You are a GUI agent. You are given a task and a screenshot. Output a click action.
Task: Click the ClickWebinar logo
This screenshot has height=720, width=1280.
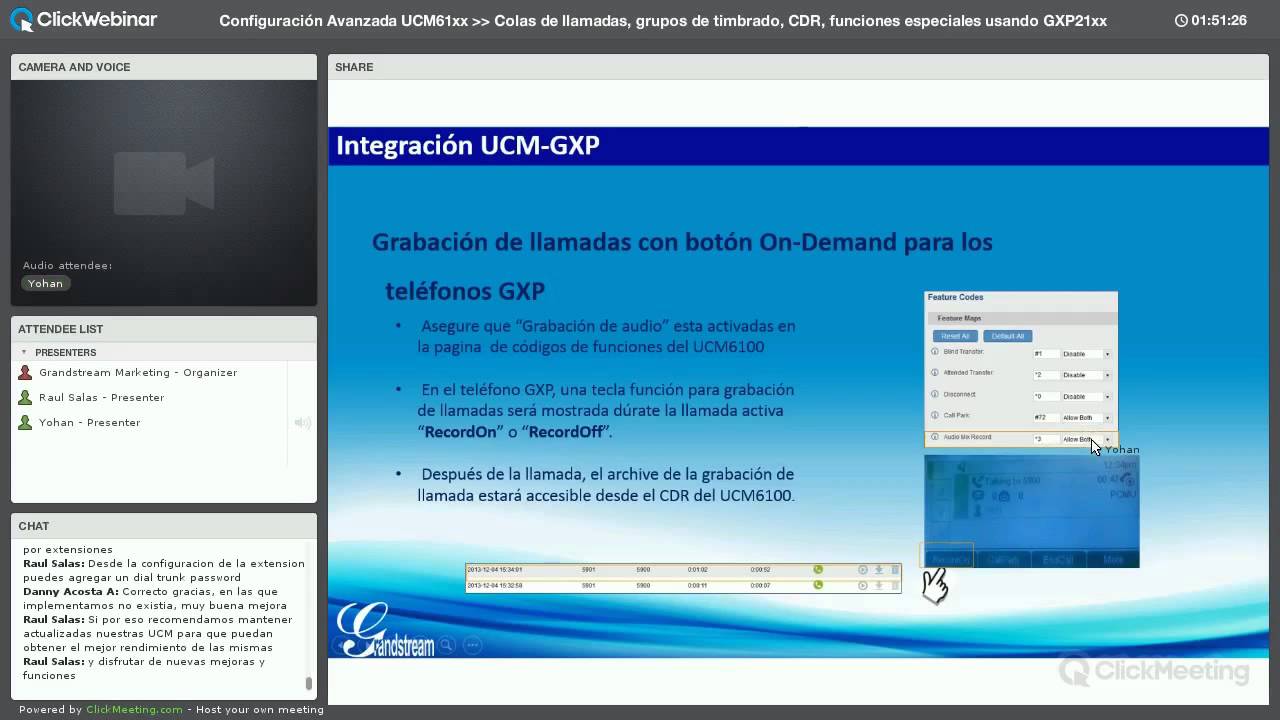[x=83, y=19]
